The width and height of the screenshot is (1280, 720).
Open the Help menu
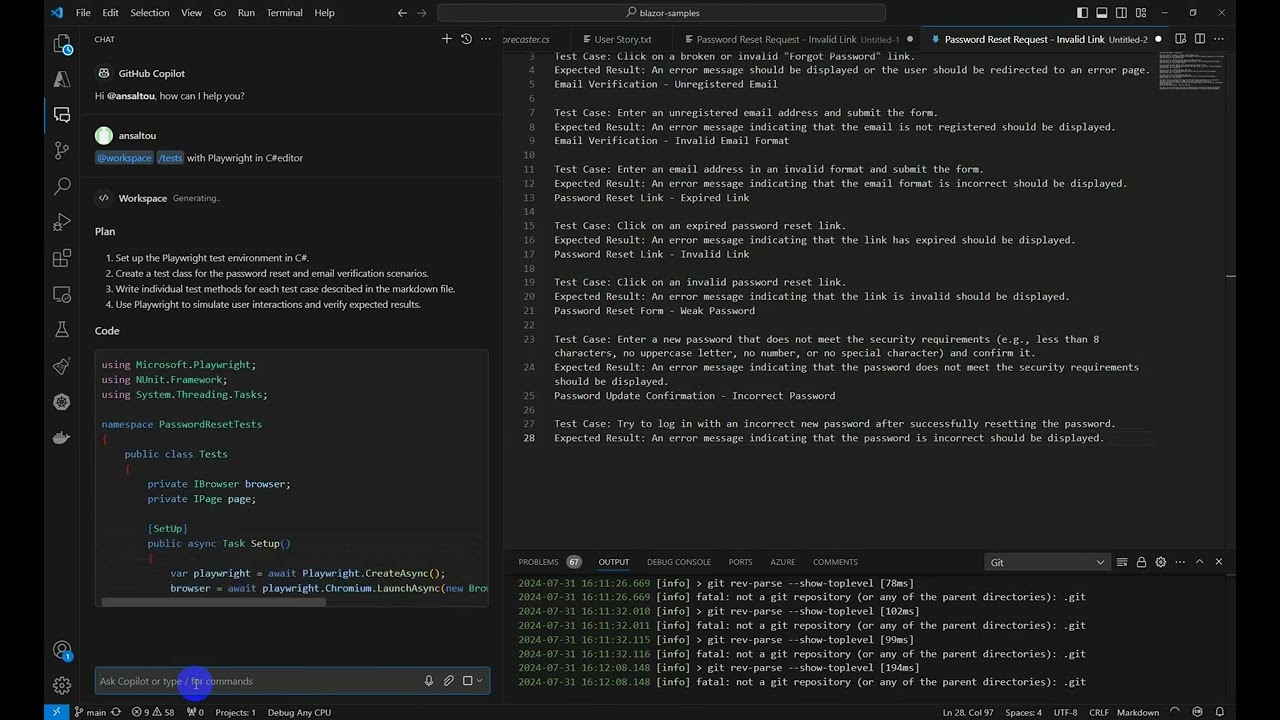[x=325, y=13]
